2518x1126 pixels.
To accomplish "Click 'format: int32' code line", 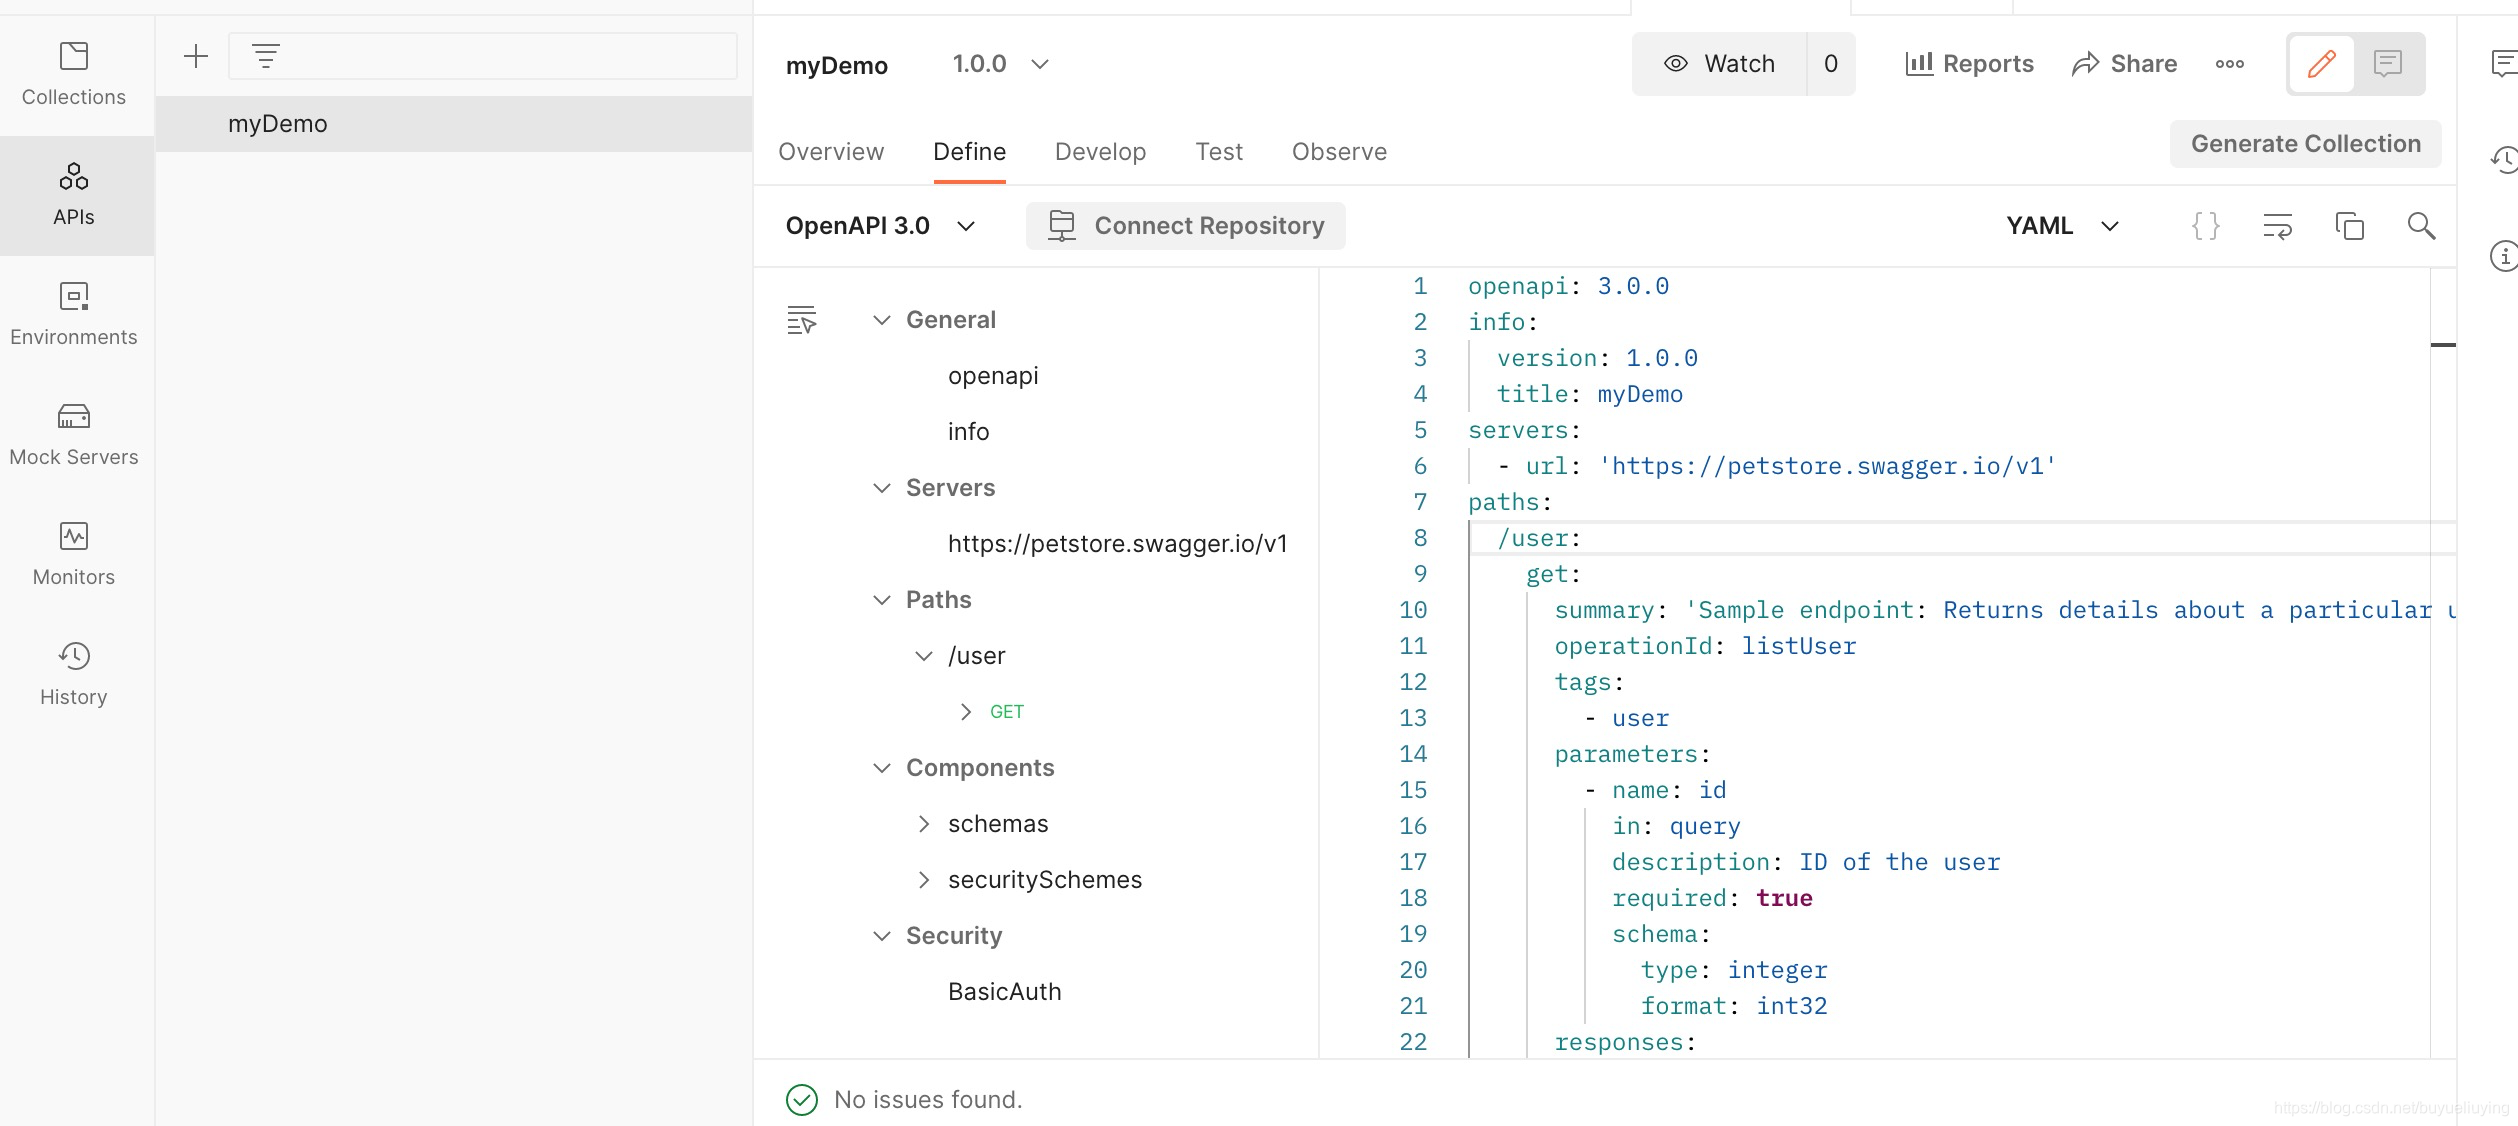I will tap(1734, 1006).
